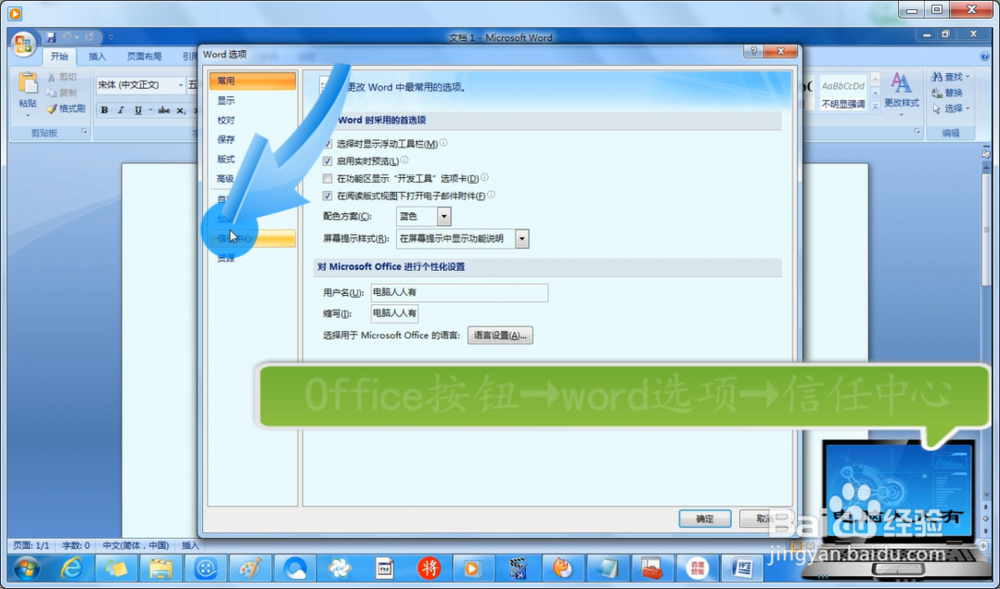Click the Word Options dialog help button
The height and width of the screenshot is (589, 1000).
[x=754, y=52]
